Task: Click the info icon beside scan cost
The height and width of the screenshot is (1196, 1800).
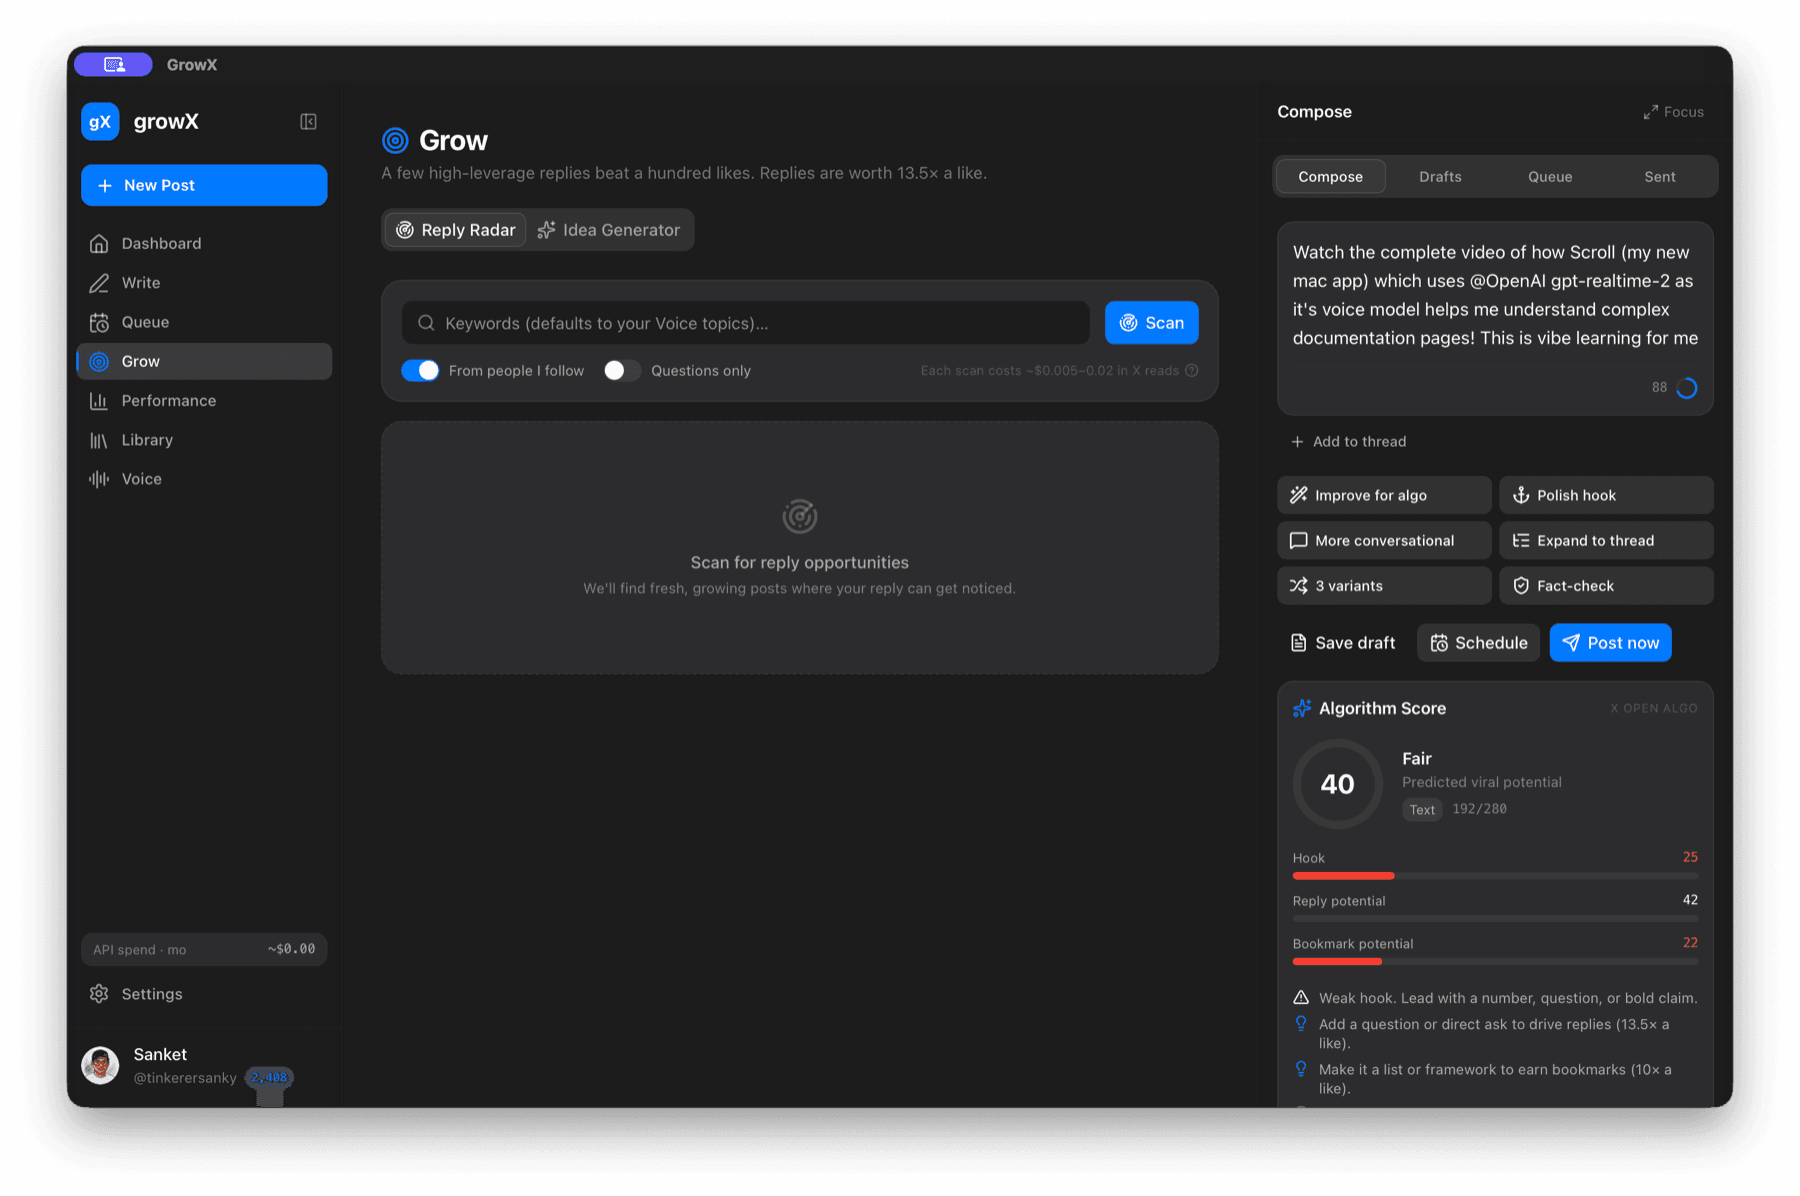Action: tap(1192, 371)
